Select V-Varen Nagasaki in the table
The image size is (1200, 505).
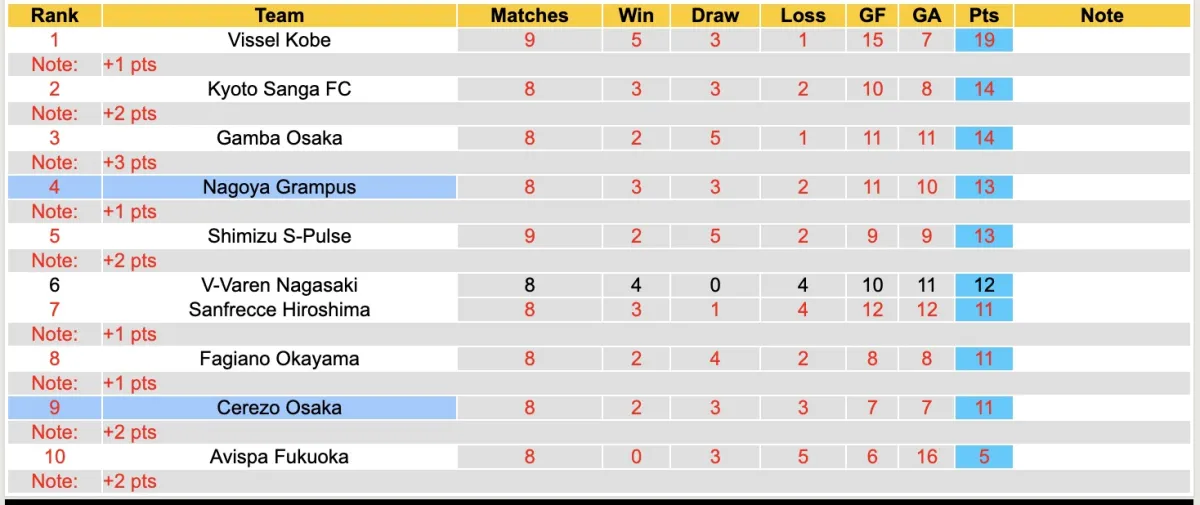tap(279, 285)
